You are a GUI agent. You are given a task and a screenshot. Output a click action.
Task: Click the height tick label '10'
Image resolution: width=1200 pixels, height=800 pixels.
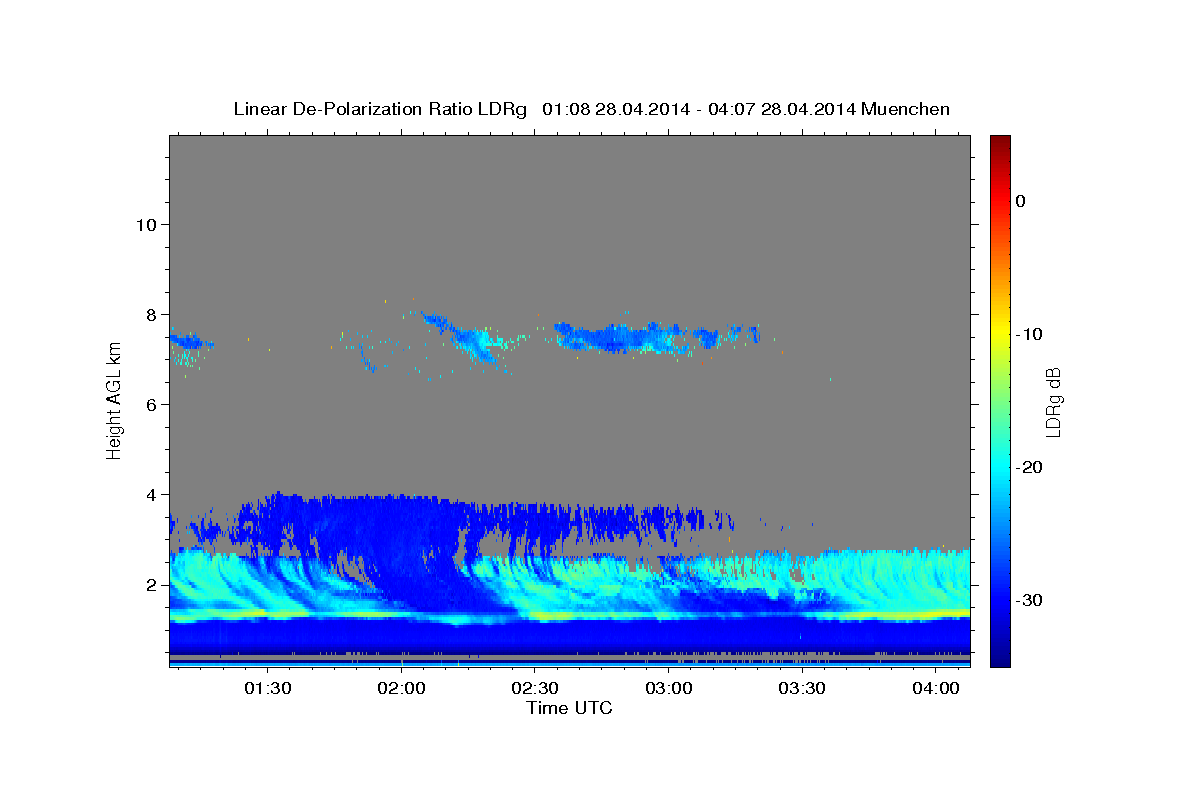pyautogui.click(x=145, y=224)
